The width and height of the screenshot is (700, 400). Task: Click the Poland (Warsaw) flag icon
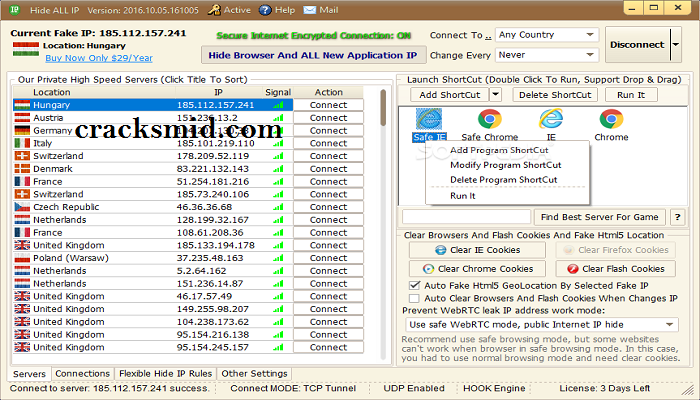click(22, 258)
